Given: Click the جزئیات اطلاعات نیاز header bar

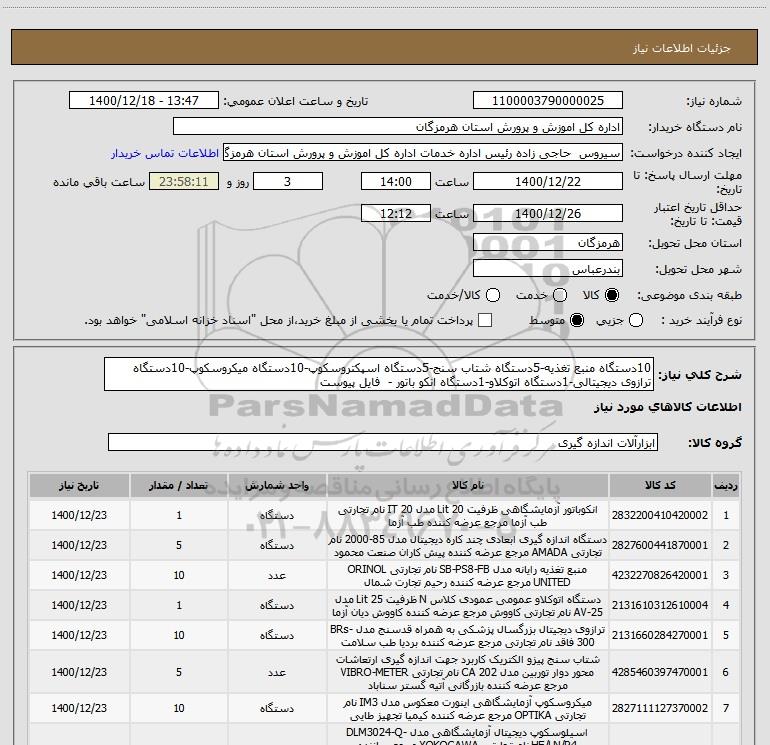Looking at the screenshot, I should click(385, 47).
